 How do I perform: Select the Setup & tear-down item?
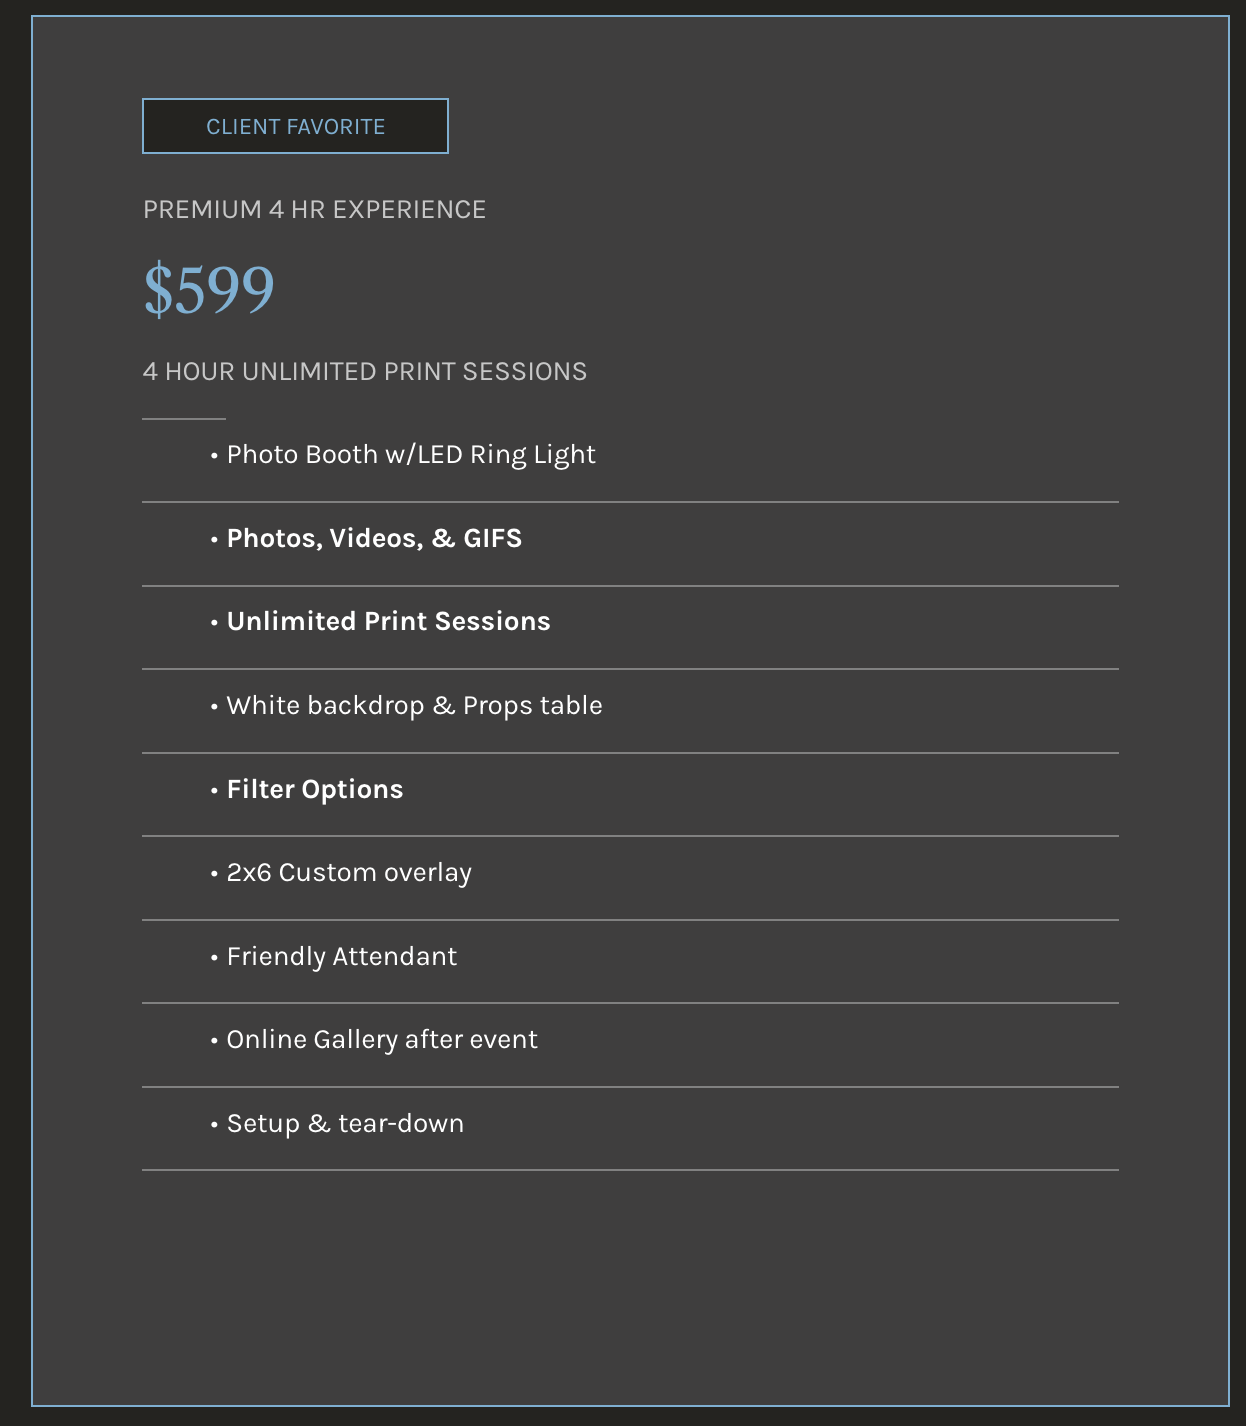pyautogui.click(x=345, y=1124)
